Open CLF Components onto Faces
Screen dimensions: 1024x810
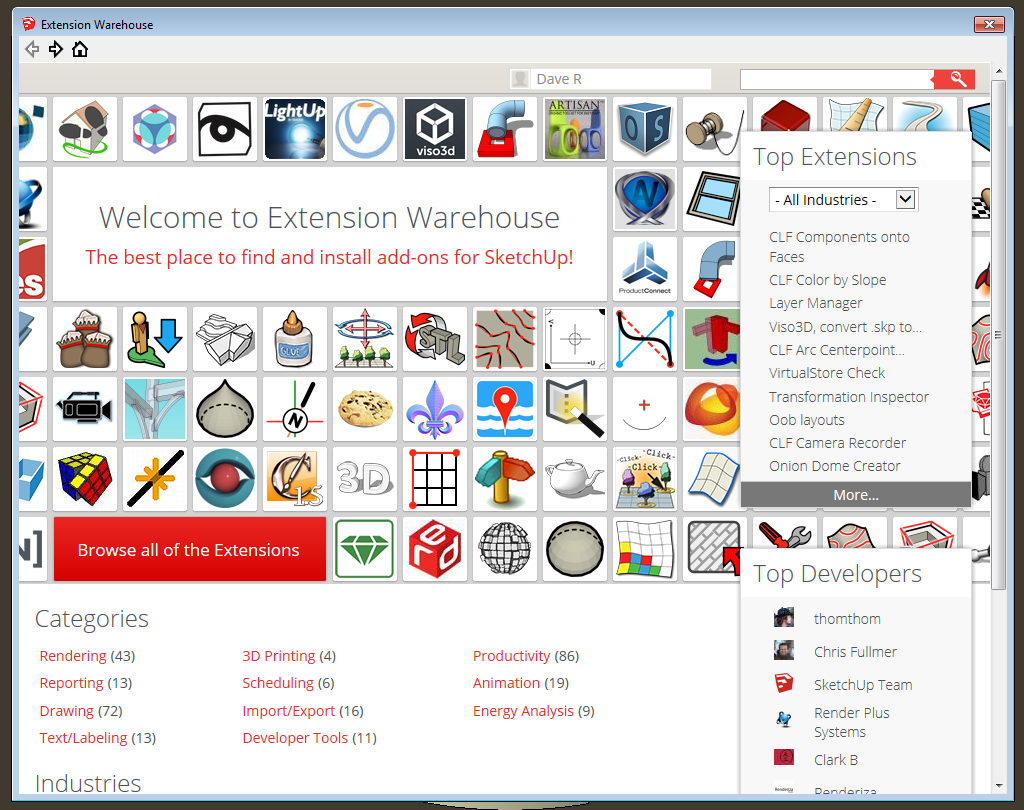click(839, 247)
